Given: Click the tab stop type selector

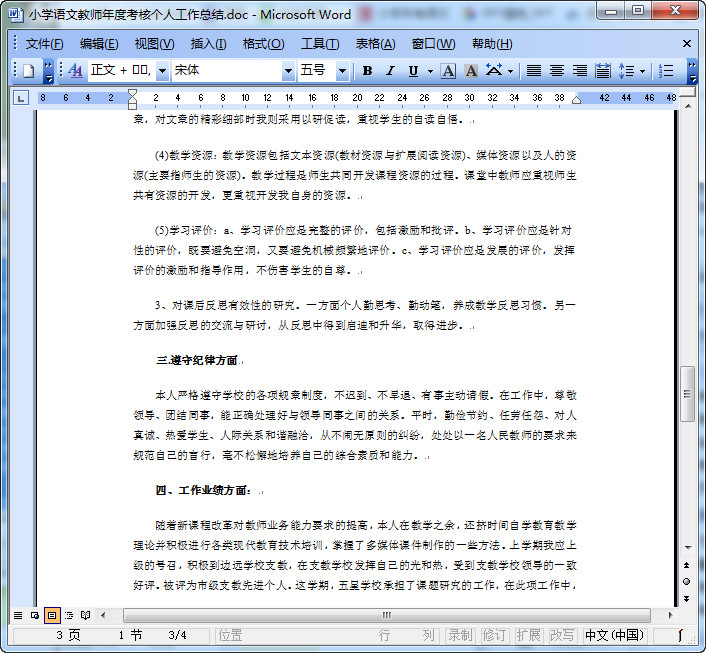Looking at the screenshot, I should click(21, 98).
